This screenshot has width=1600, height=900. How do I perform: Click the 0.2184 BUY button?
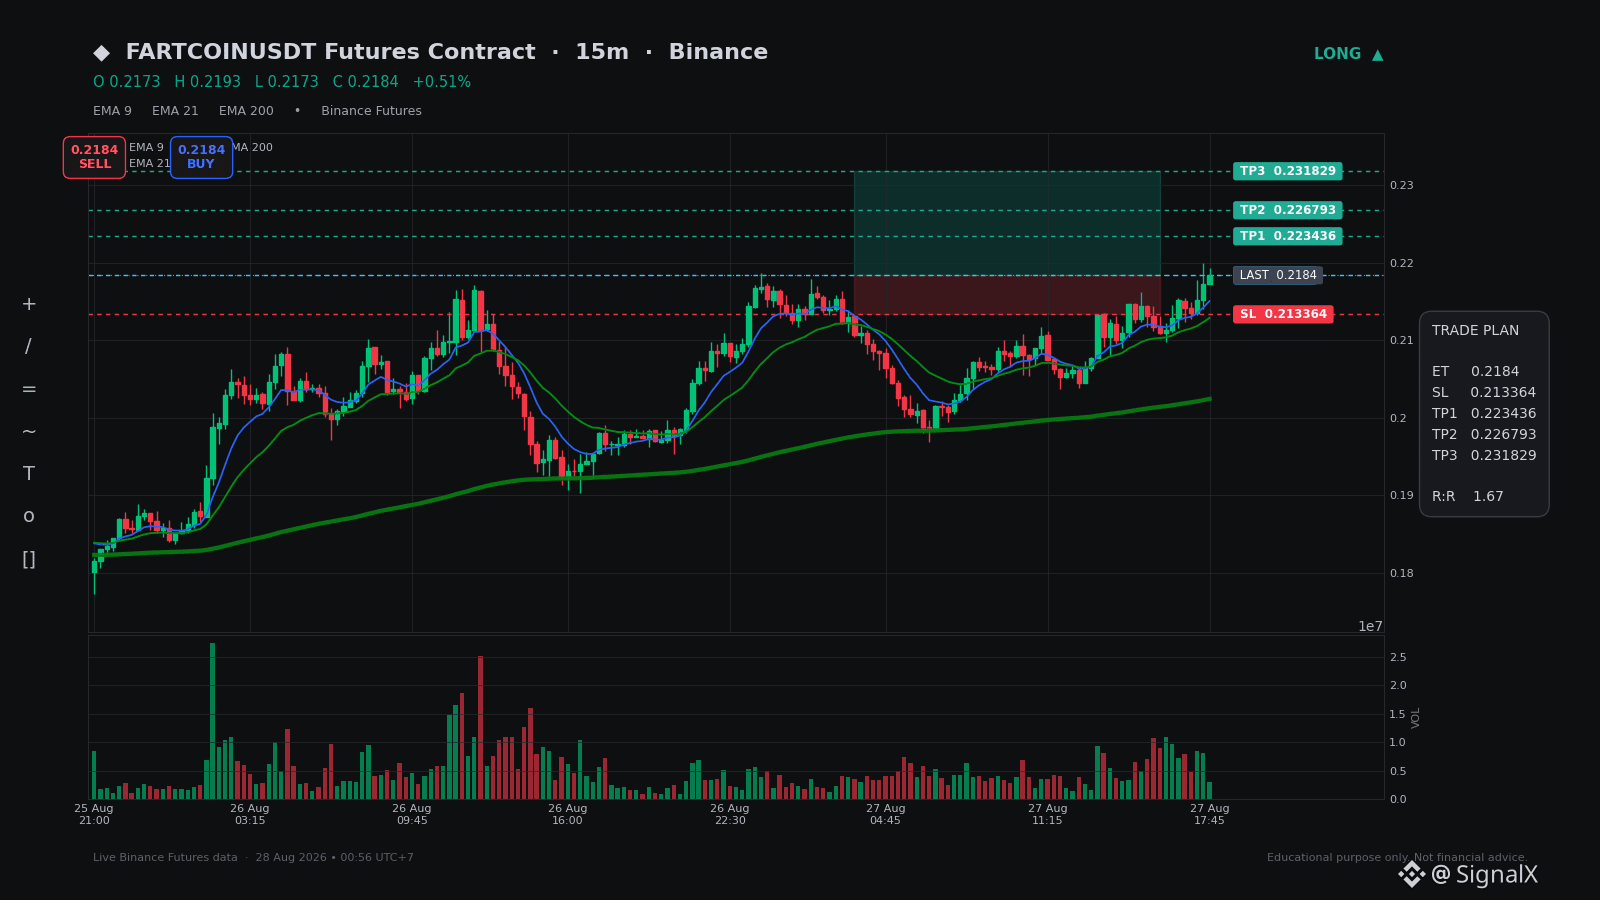point(201,157)
